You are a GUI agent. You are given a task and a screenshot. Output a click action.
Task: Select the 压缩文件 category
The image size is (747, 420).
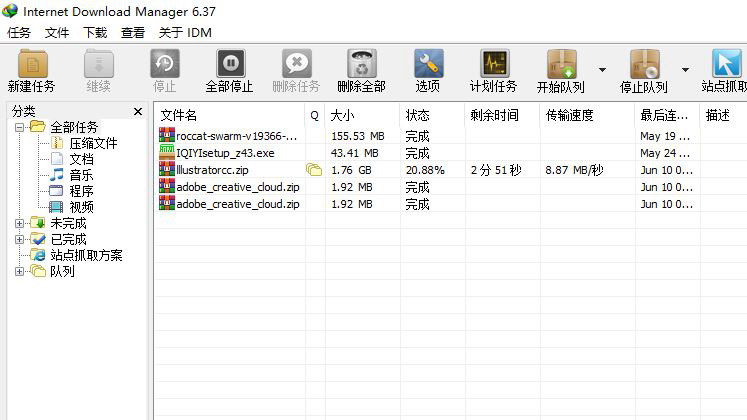point(93,143)
